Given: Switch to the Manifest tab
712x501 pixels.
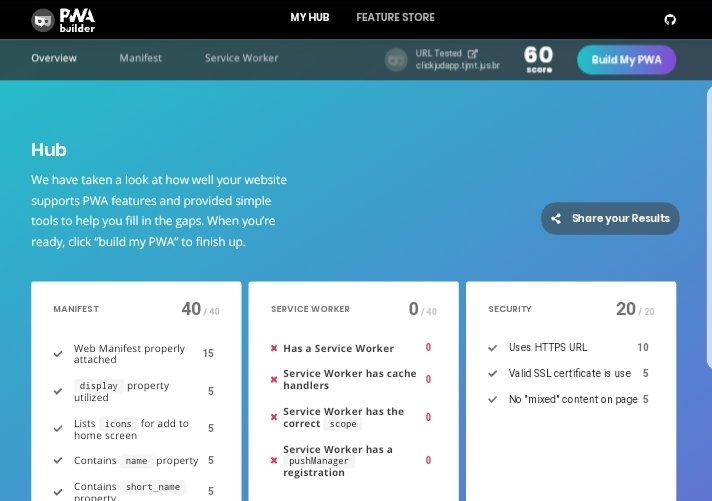Looking at the screenshot, I should pos(140,58).
